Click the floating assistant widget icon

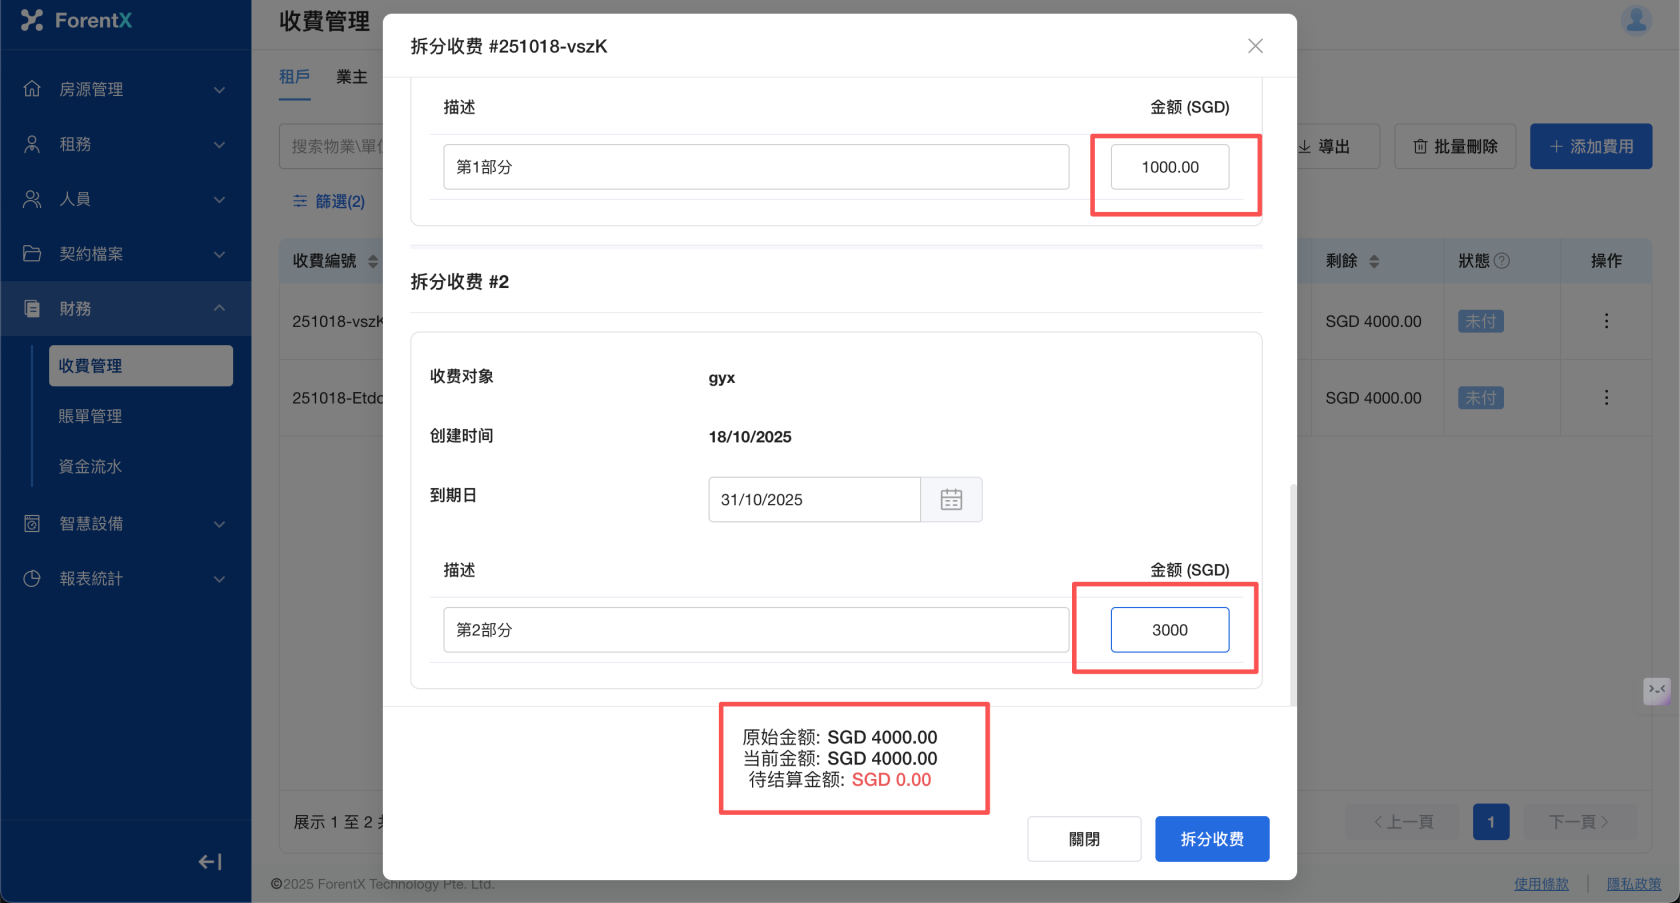(x=1656, y=690)
